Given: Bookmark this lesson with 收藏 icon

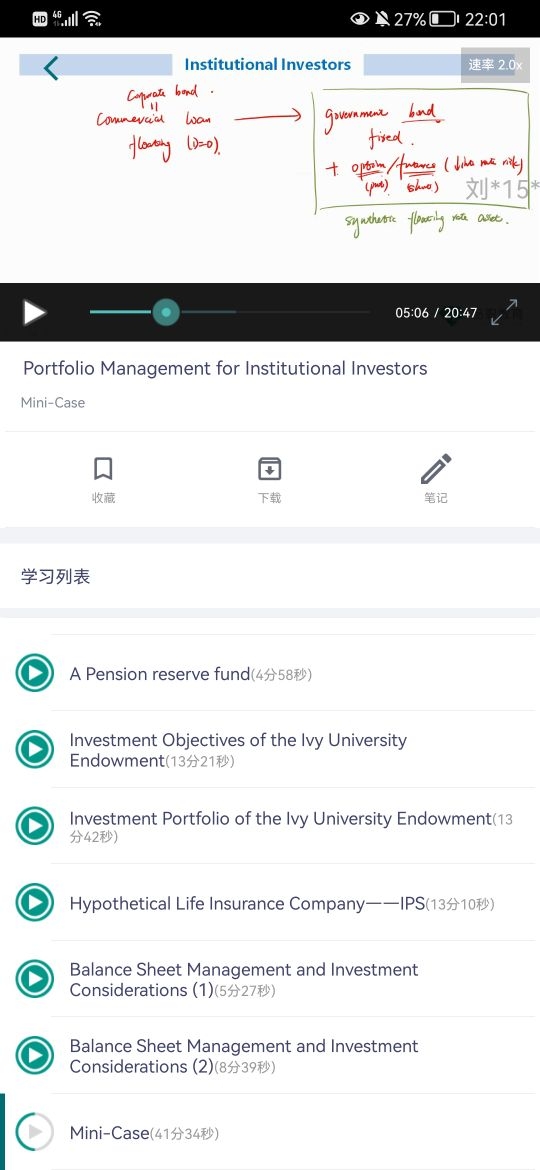Looking at the screenshot, I should [103, 479].
